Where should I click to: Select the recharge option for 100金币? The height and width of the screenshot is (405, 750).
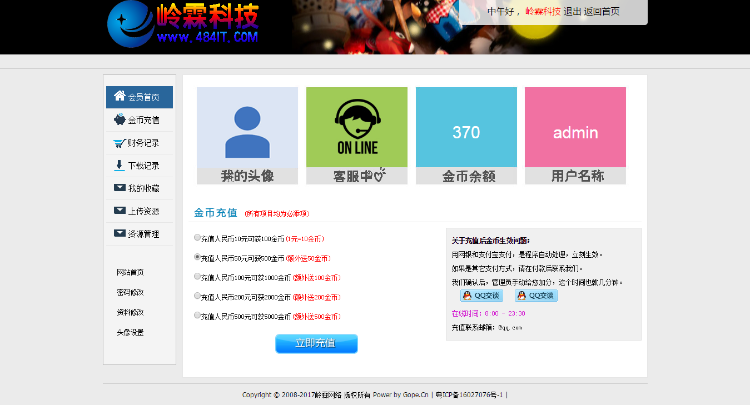[x=197, y=238]
